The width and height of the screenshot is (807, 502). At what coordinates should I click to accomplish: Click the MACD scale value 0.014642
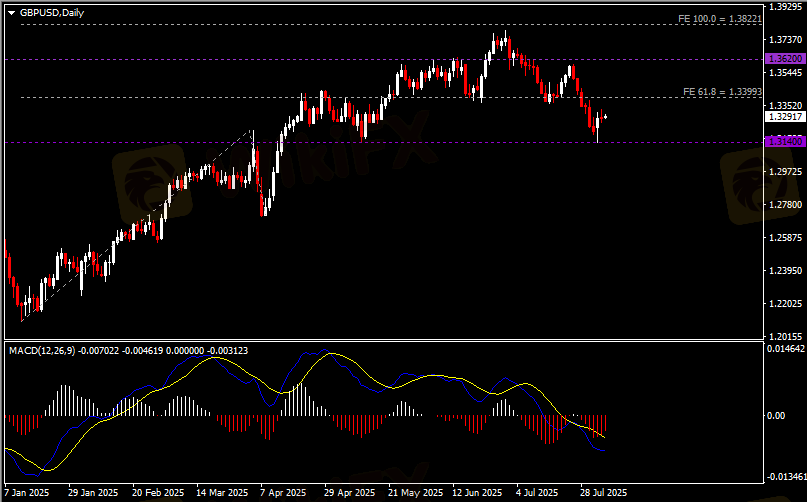786,349
